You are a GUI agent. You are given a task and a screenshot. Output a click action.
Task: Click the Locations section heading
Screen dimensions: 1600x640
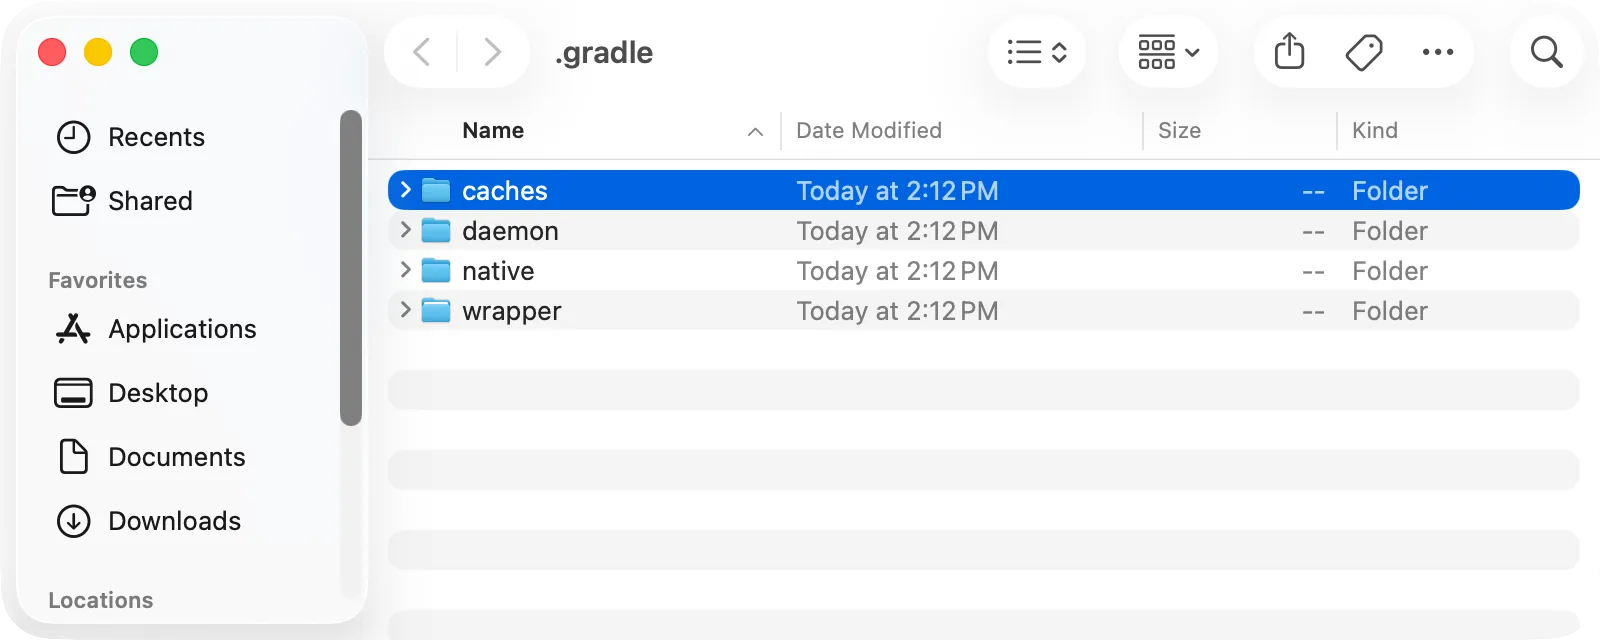click(x=101, y=600)
